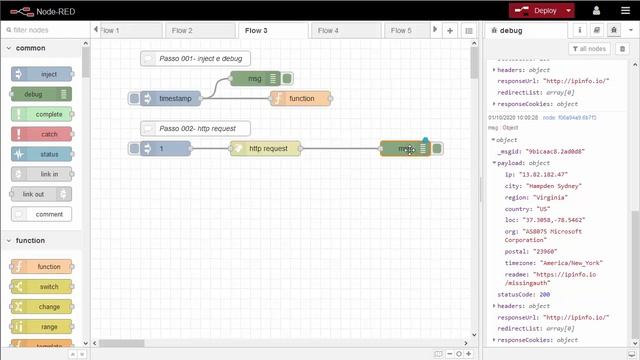Image resolution: width=640 pixels, height=360 pixels.
Task: Select the status palette node
Action: click(x=42, y=154)
